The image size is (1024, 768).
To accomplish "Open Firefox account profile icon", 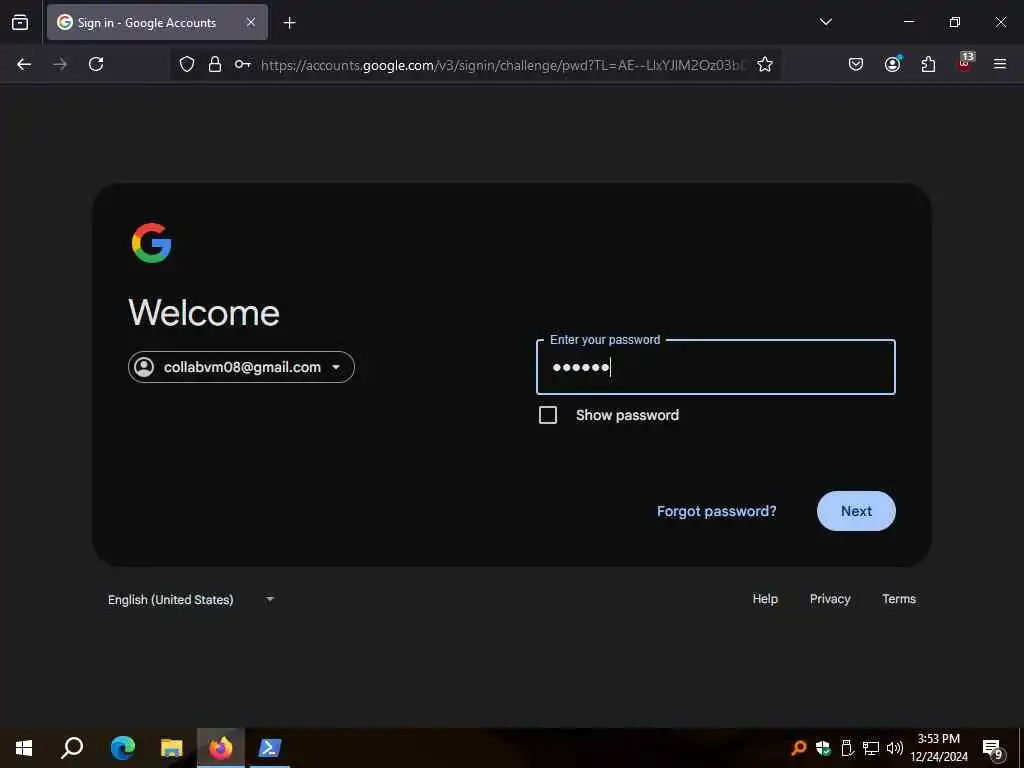I will click(892, 63).
